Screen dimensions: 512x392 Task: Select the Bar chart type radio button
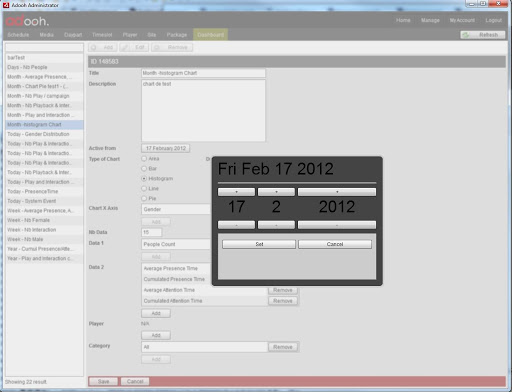pos(144,169)
